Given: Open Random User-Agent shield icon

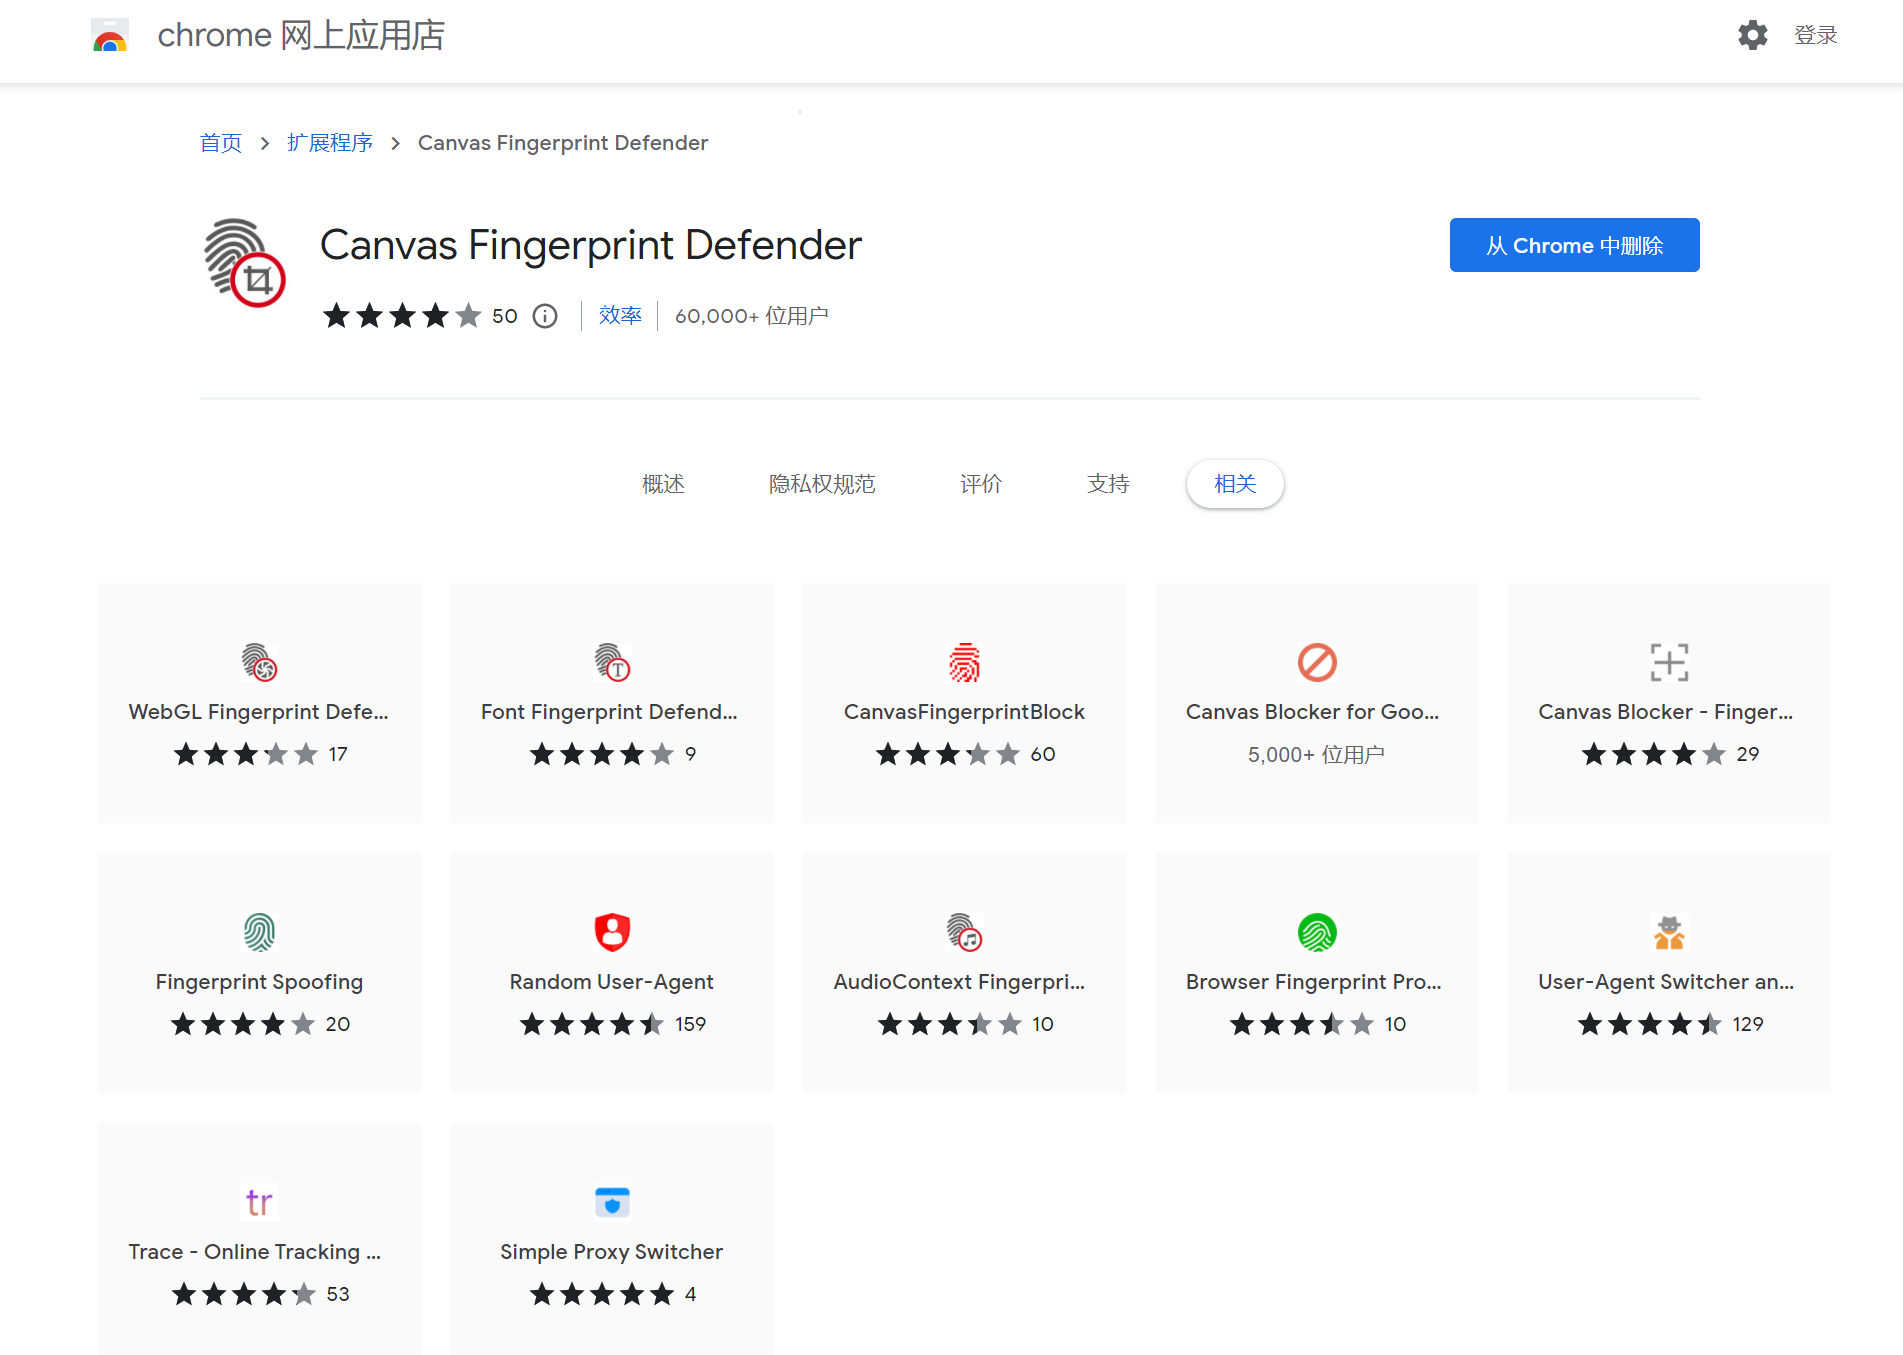Looking at the screenshot, I should tap(612, 932).
